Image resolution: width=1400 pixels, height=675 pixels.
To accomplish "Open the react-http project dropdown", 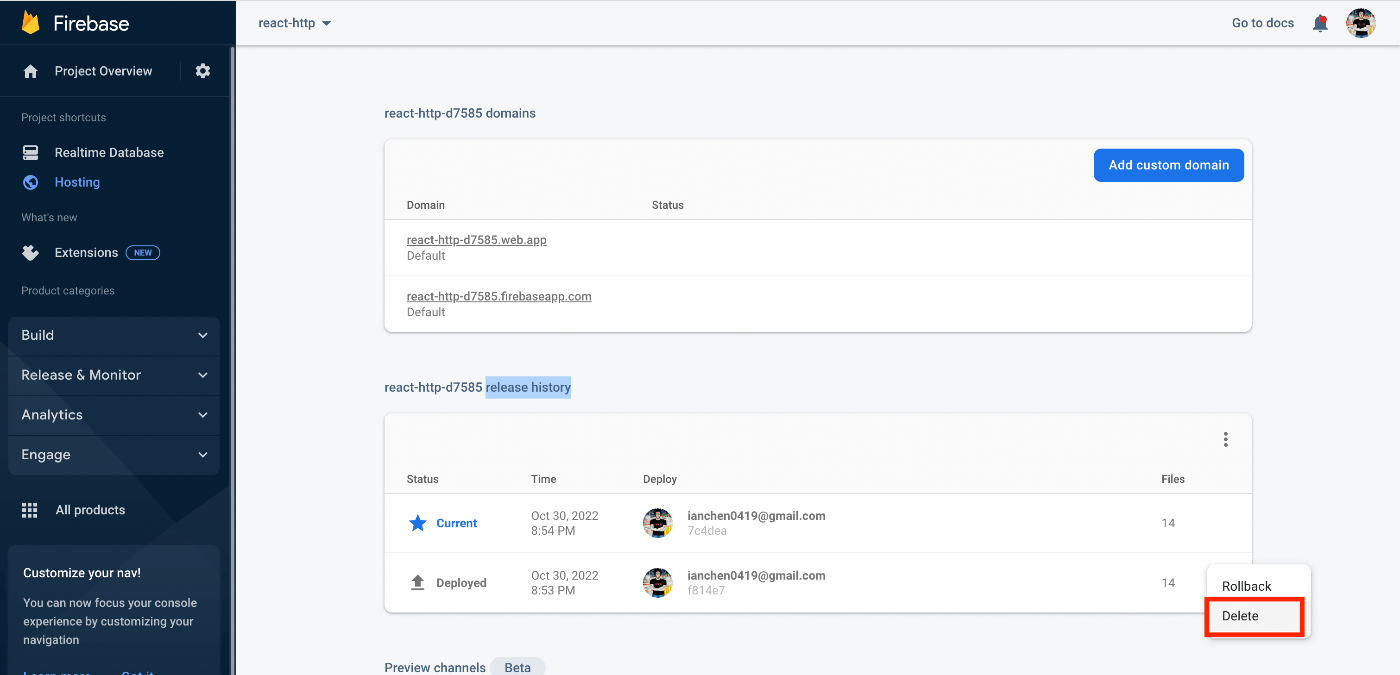I will [x=295, y=23].
